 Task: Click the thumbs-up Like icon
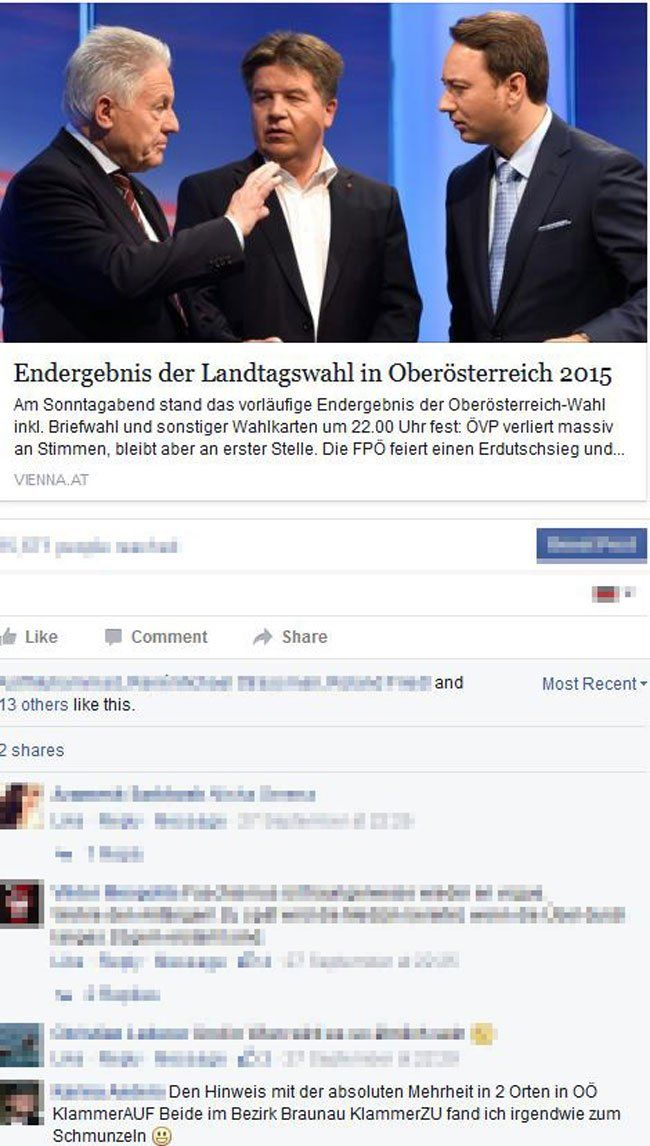(8, 637)
